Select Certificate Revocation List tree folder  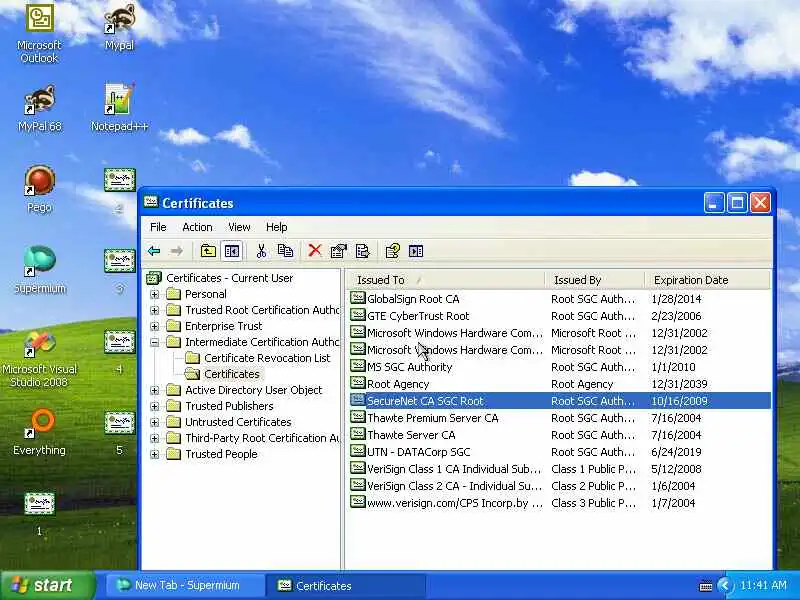pyautogui.click(x=267, y=358)
